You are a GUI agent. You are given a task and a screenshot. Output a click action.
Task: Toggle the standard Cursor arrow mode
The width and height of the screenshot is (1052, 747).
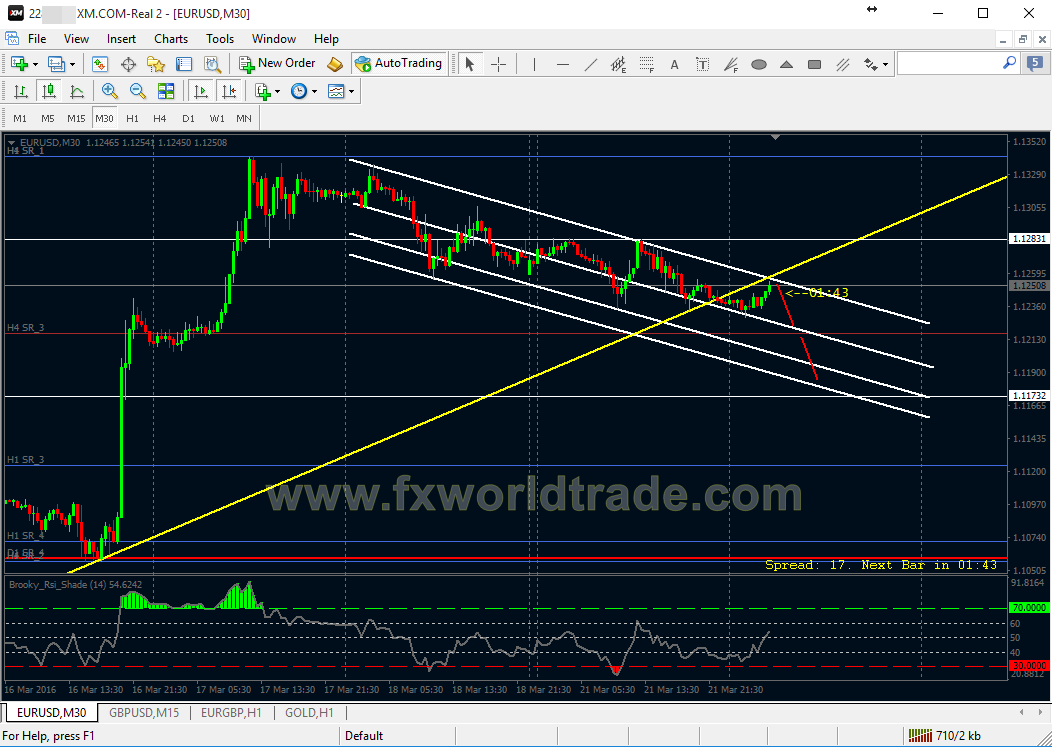click(470, 64)
